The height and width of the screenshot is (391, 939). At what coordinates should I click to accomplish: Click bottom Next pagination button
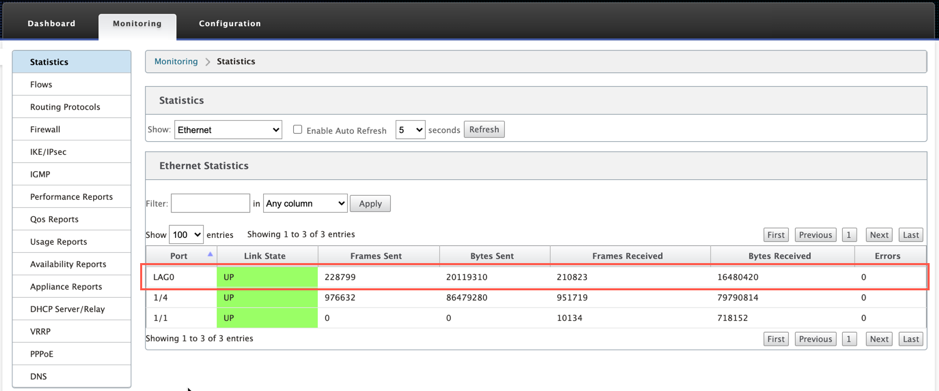tap(879, 339)
